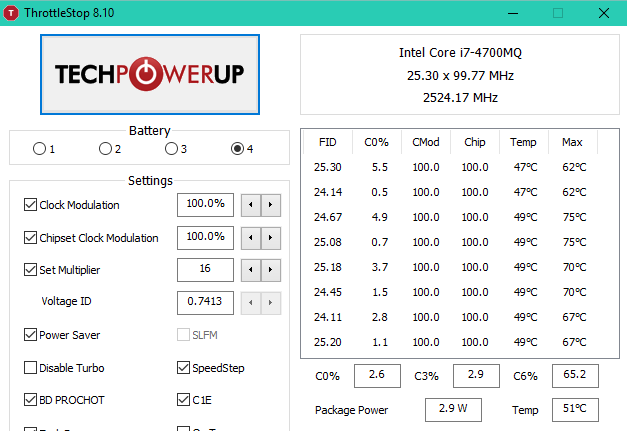The image size is (627, 431).
Task: Decrease Chipset Clock Modulation with left arrow
Action: tap(251, 238)
